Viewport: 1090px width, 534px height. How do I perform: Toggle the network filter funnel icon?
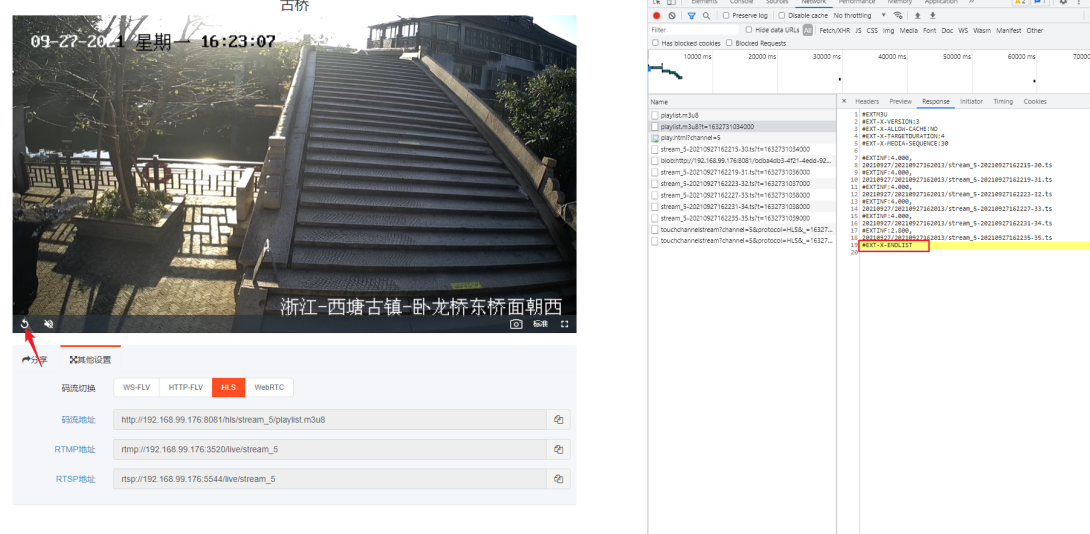[692, 15]
